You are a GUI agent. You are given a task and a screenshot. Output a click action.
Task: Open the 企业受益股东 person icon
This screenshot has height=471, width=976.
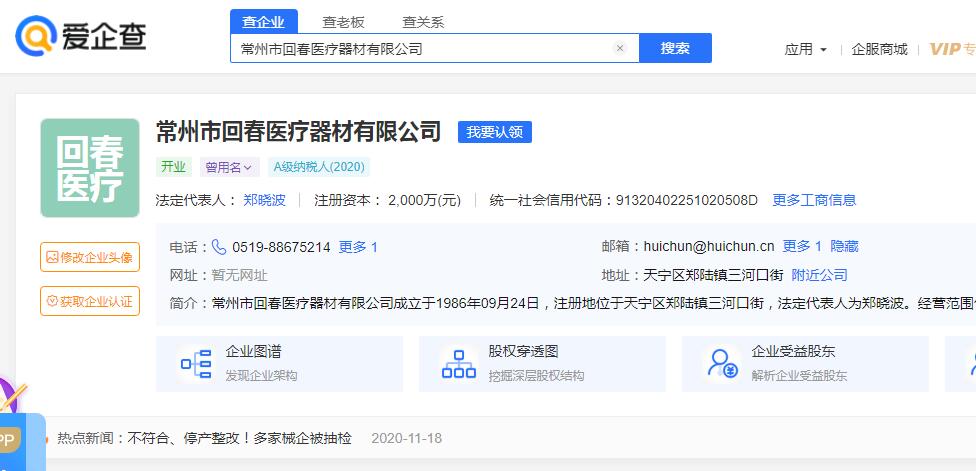[722, 364]
